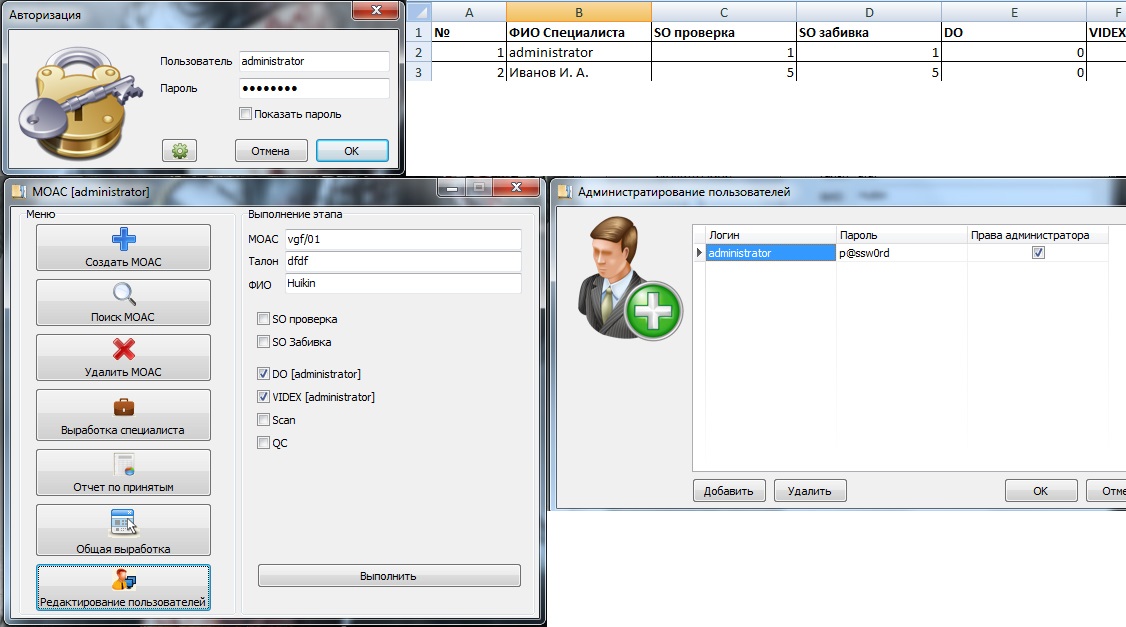
Task: Click the Удалить button in user administration
Action: pos(810,491)
